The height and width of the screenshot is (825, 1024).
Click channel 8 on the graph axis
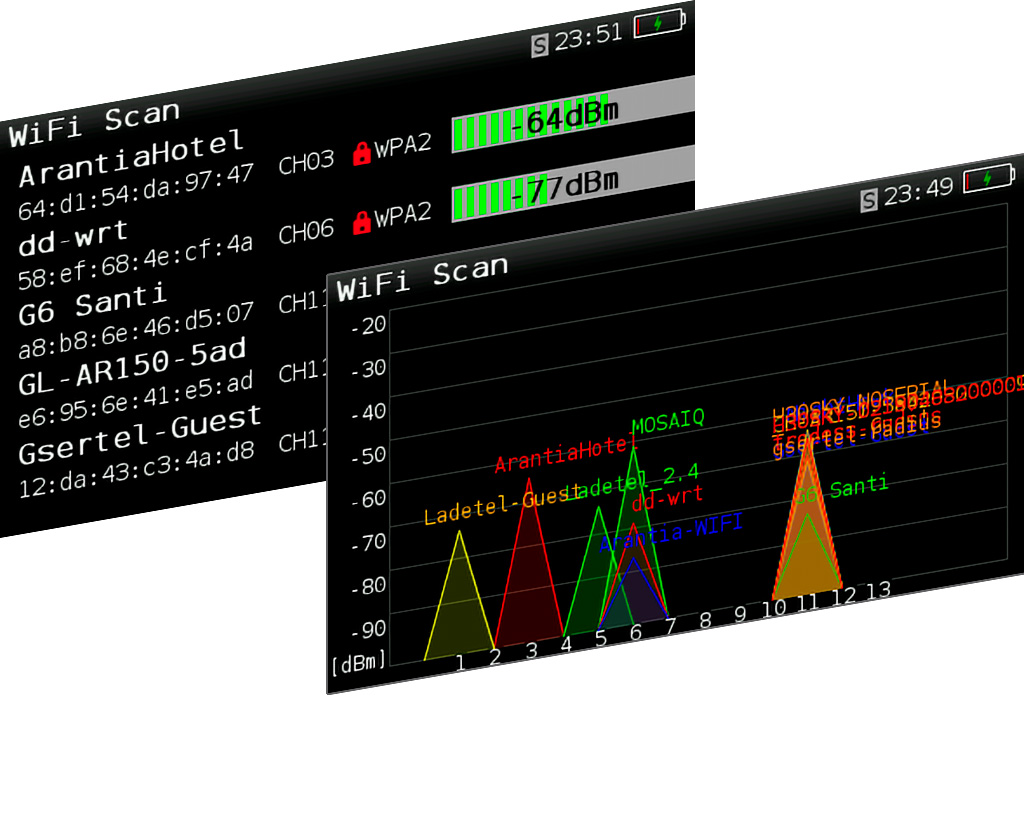coord(705,620)
